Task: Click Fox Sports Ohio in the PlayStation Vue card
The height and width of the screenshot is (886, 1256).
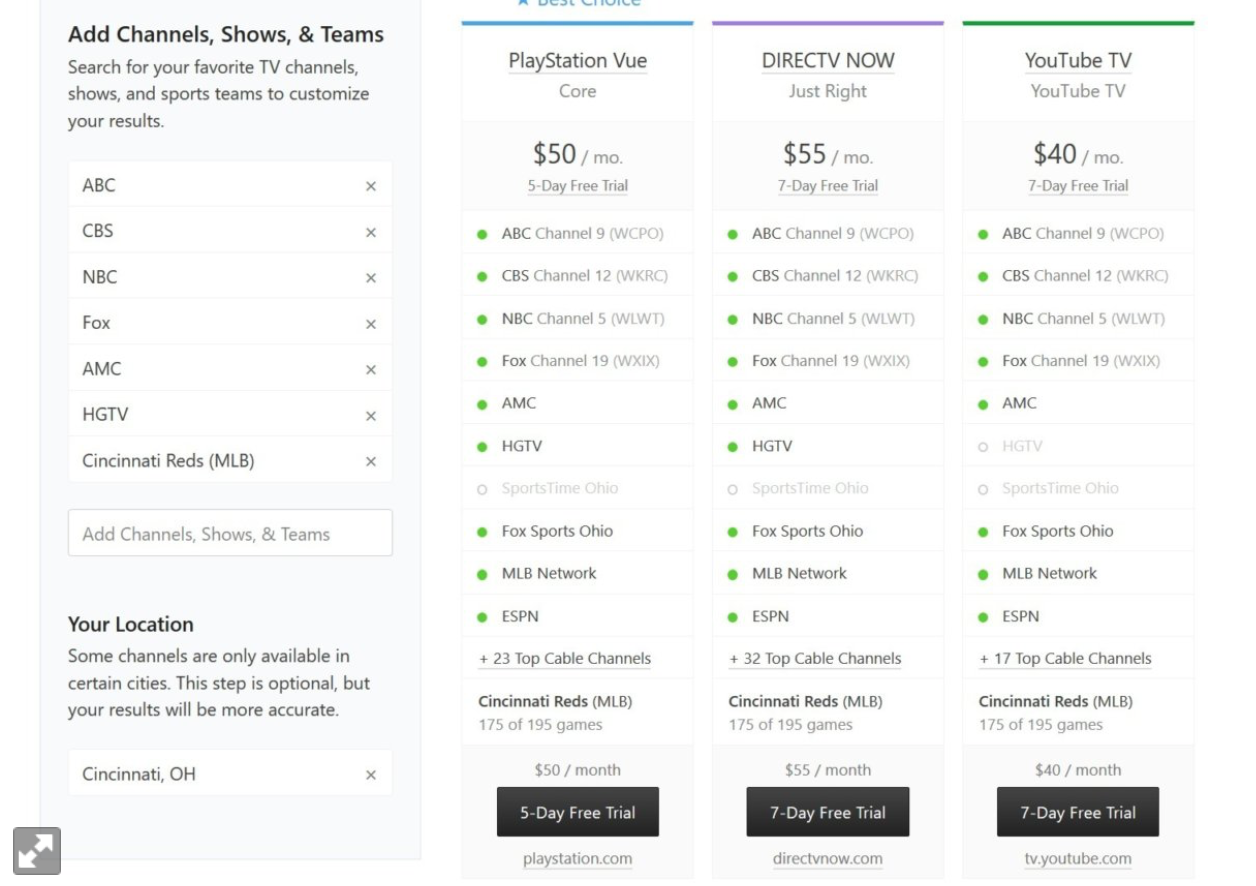Action: (557, 531)
